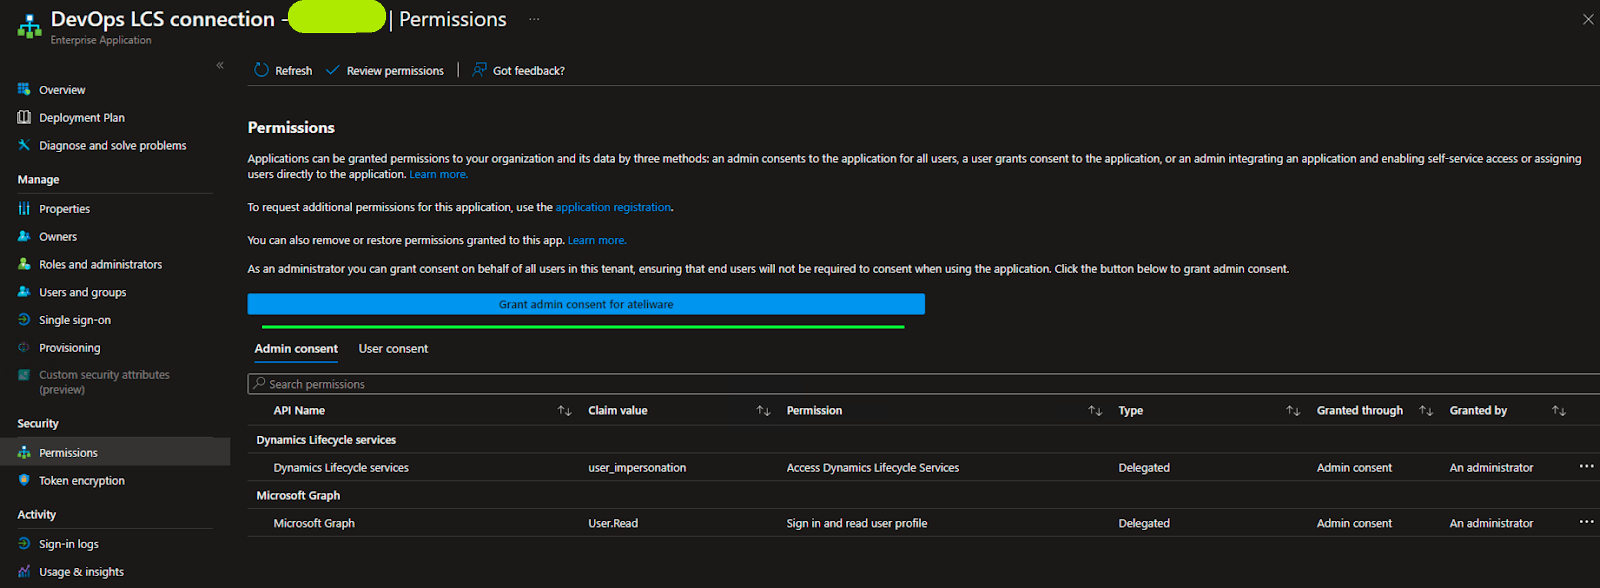1600x588 pixels.
Task: Click the Usage & insights chart icon
Action: [24, 571]
